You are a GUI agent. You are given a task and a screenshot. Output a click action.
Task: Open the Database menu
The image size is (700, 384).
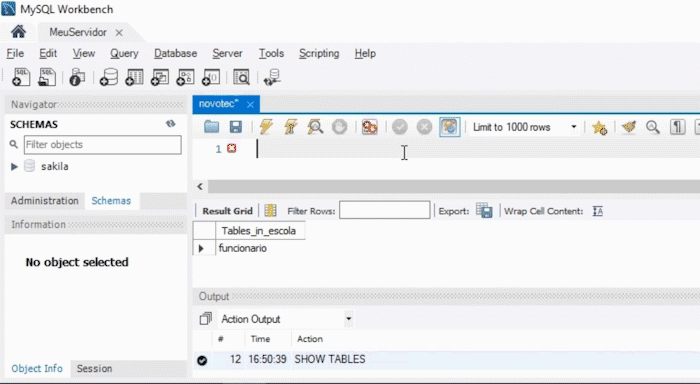(x=175, y=53)
